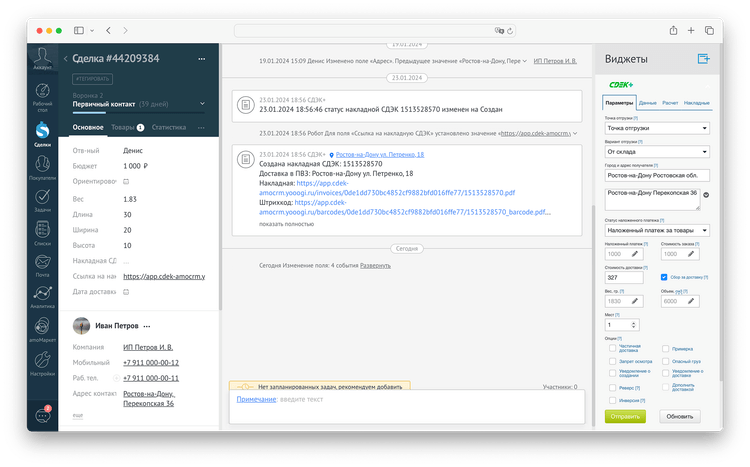Check Инверсия option
This screenshot has width=750, height=467.
coord(612,400)
